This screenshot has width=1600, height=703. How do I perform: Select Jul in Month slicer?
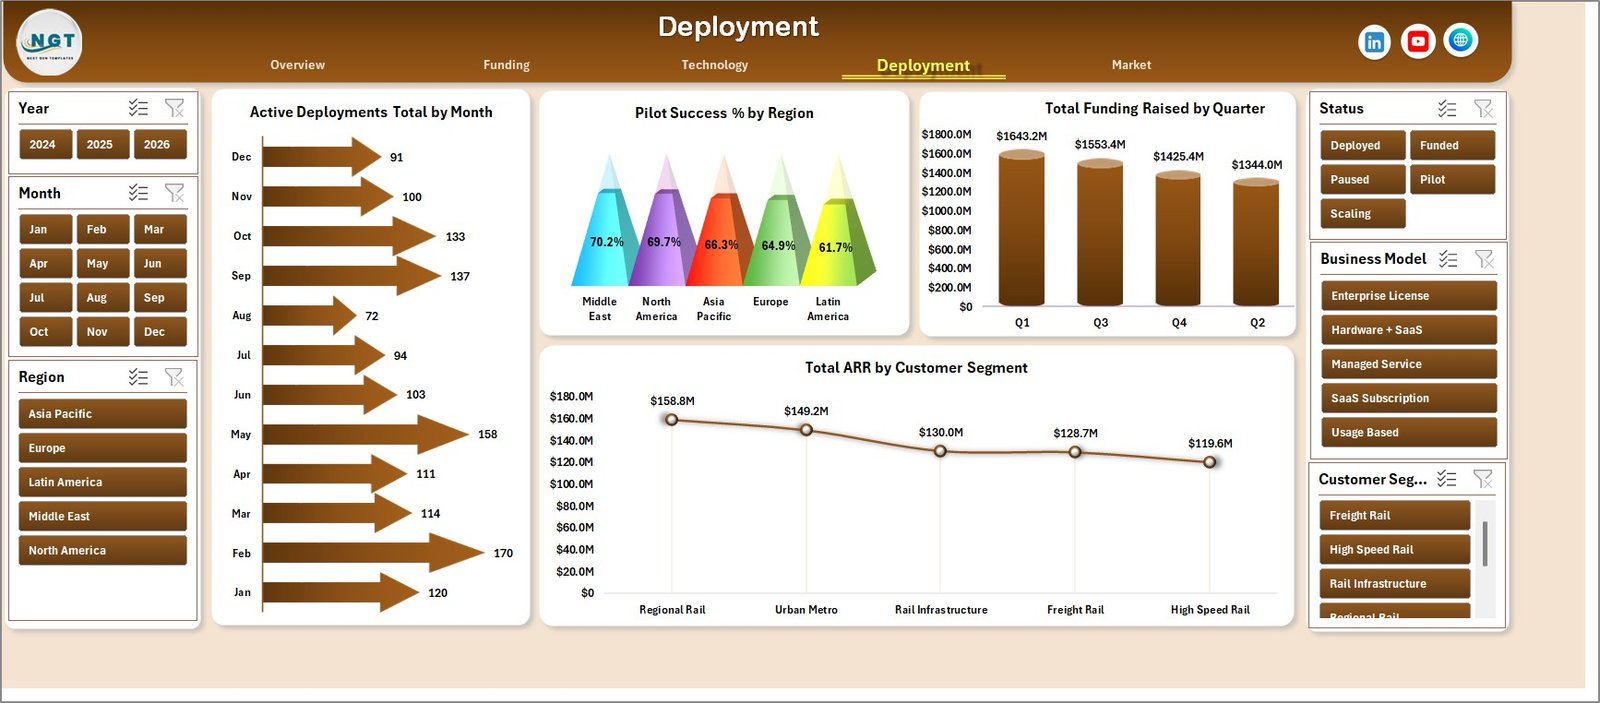point(45,298)
